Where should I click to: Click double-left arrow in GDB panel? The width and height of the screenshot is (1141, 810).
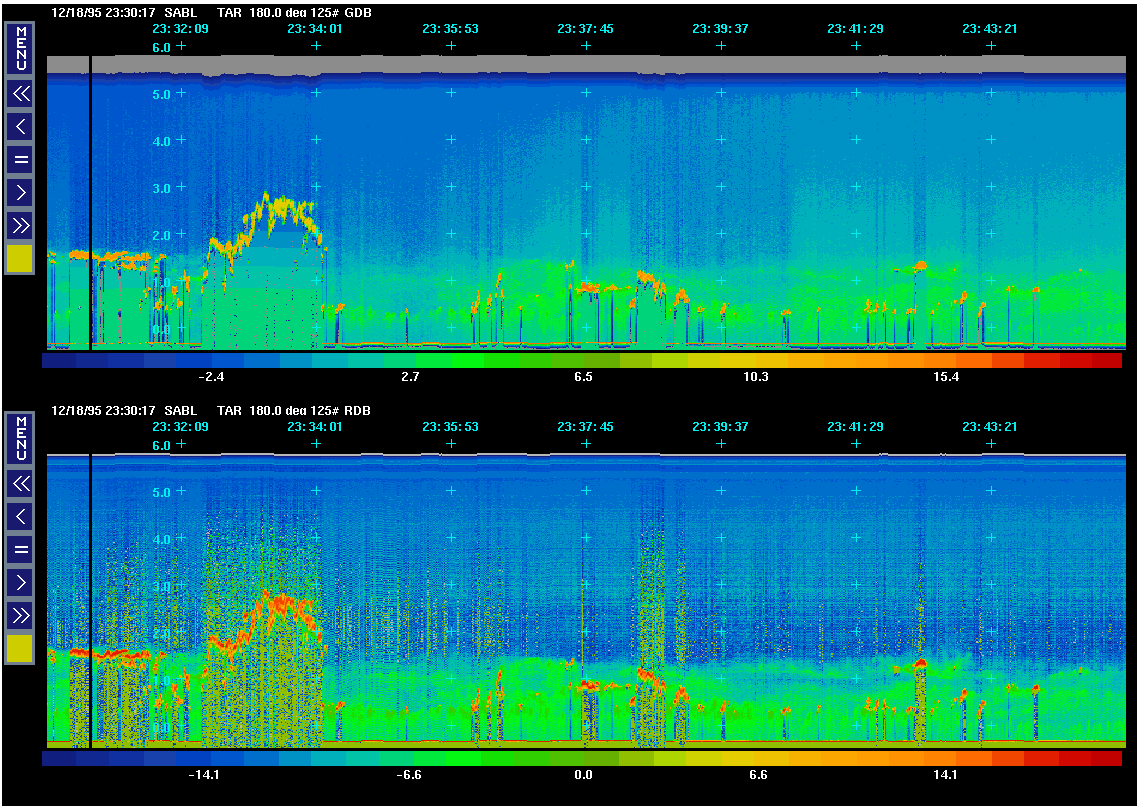click(20, 95)
